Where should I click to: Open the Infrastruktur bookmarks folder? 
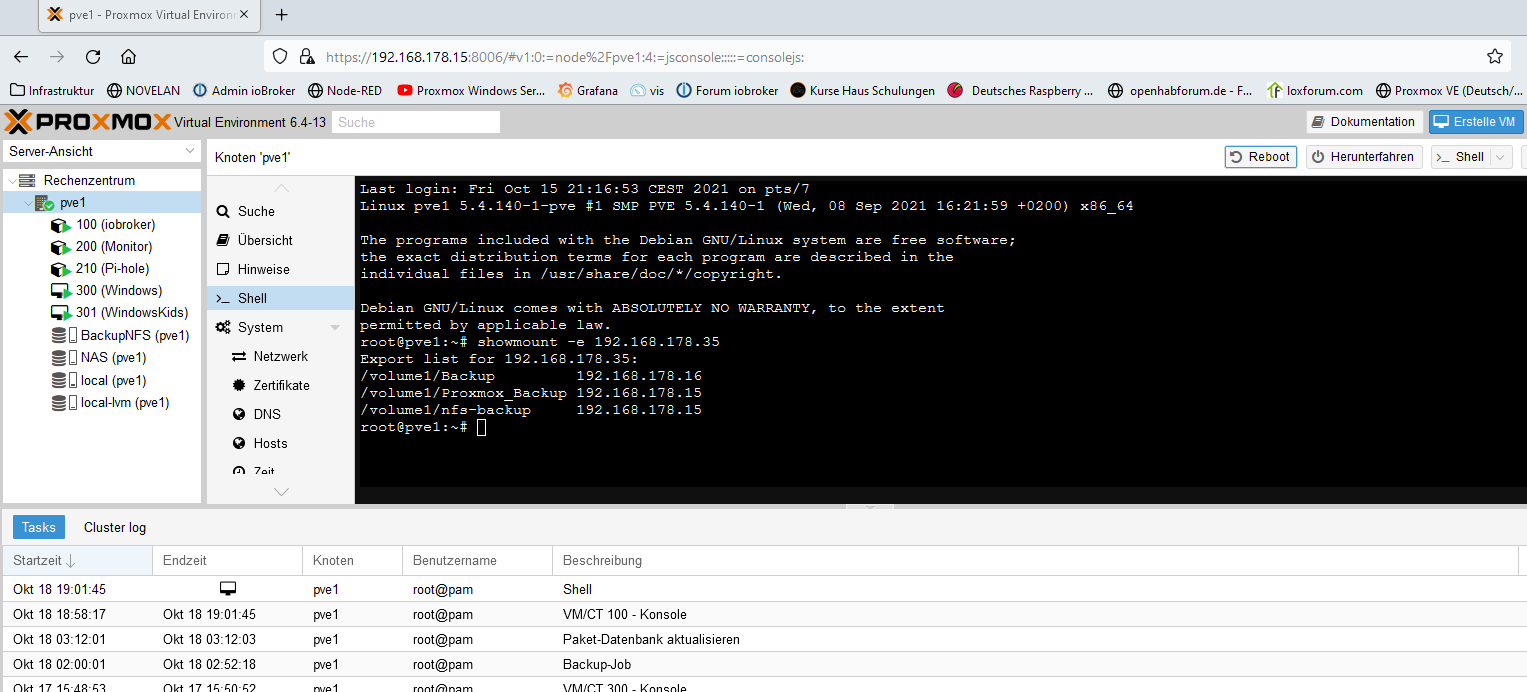(x=50, y=90)
